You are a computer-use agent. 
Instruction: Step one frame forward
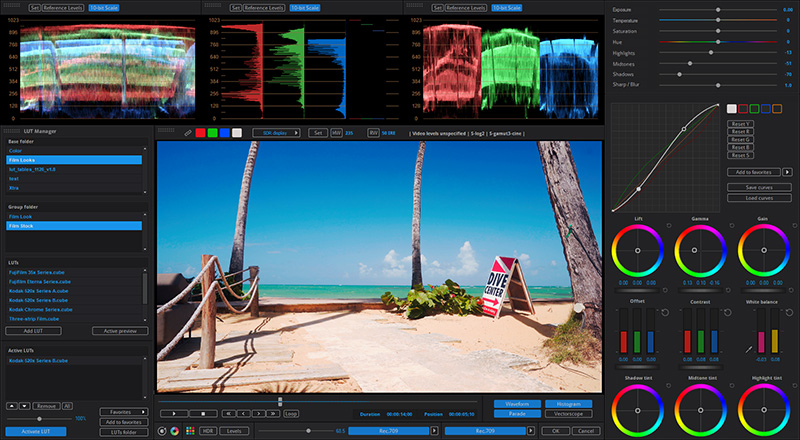[258, 413]
